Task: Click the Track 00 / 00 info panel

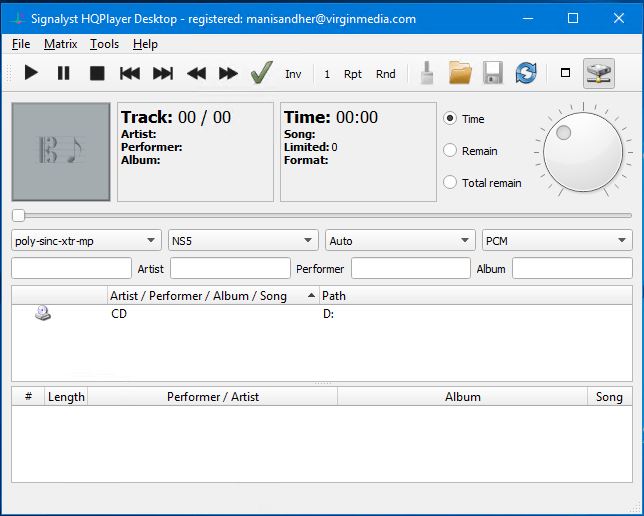Action: click(x=196, y=152)
